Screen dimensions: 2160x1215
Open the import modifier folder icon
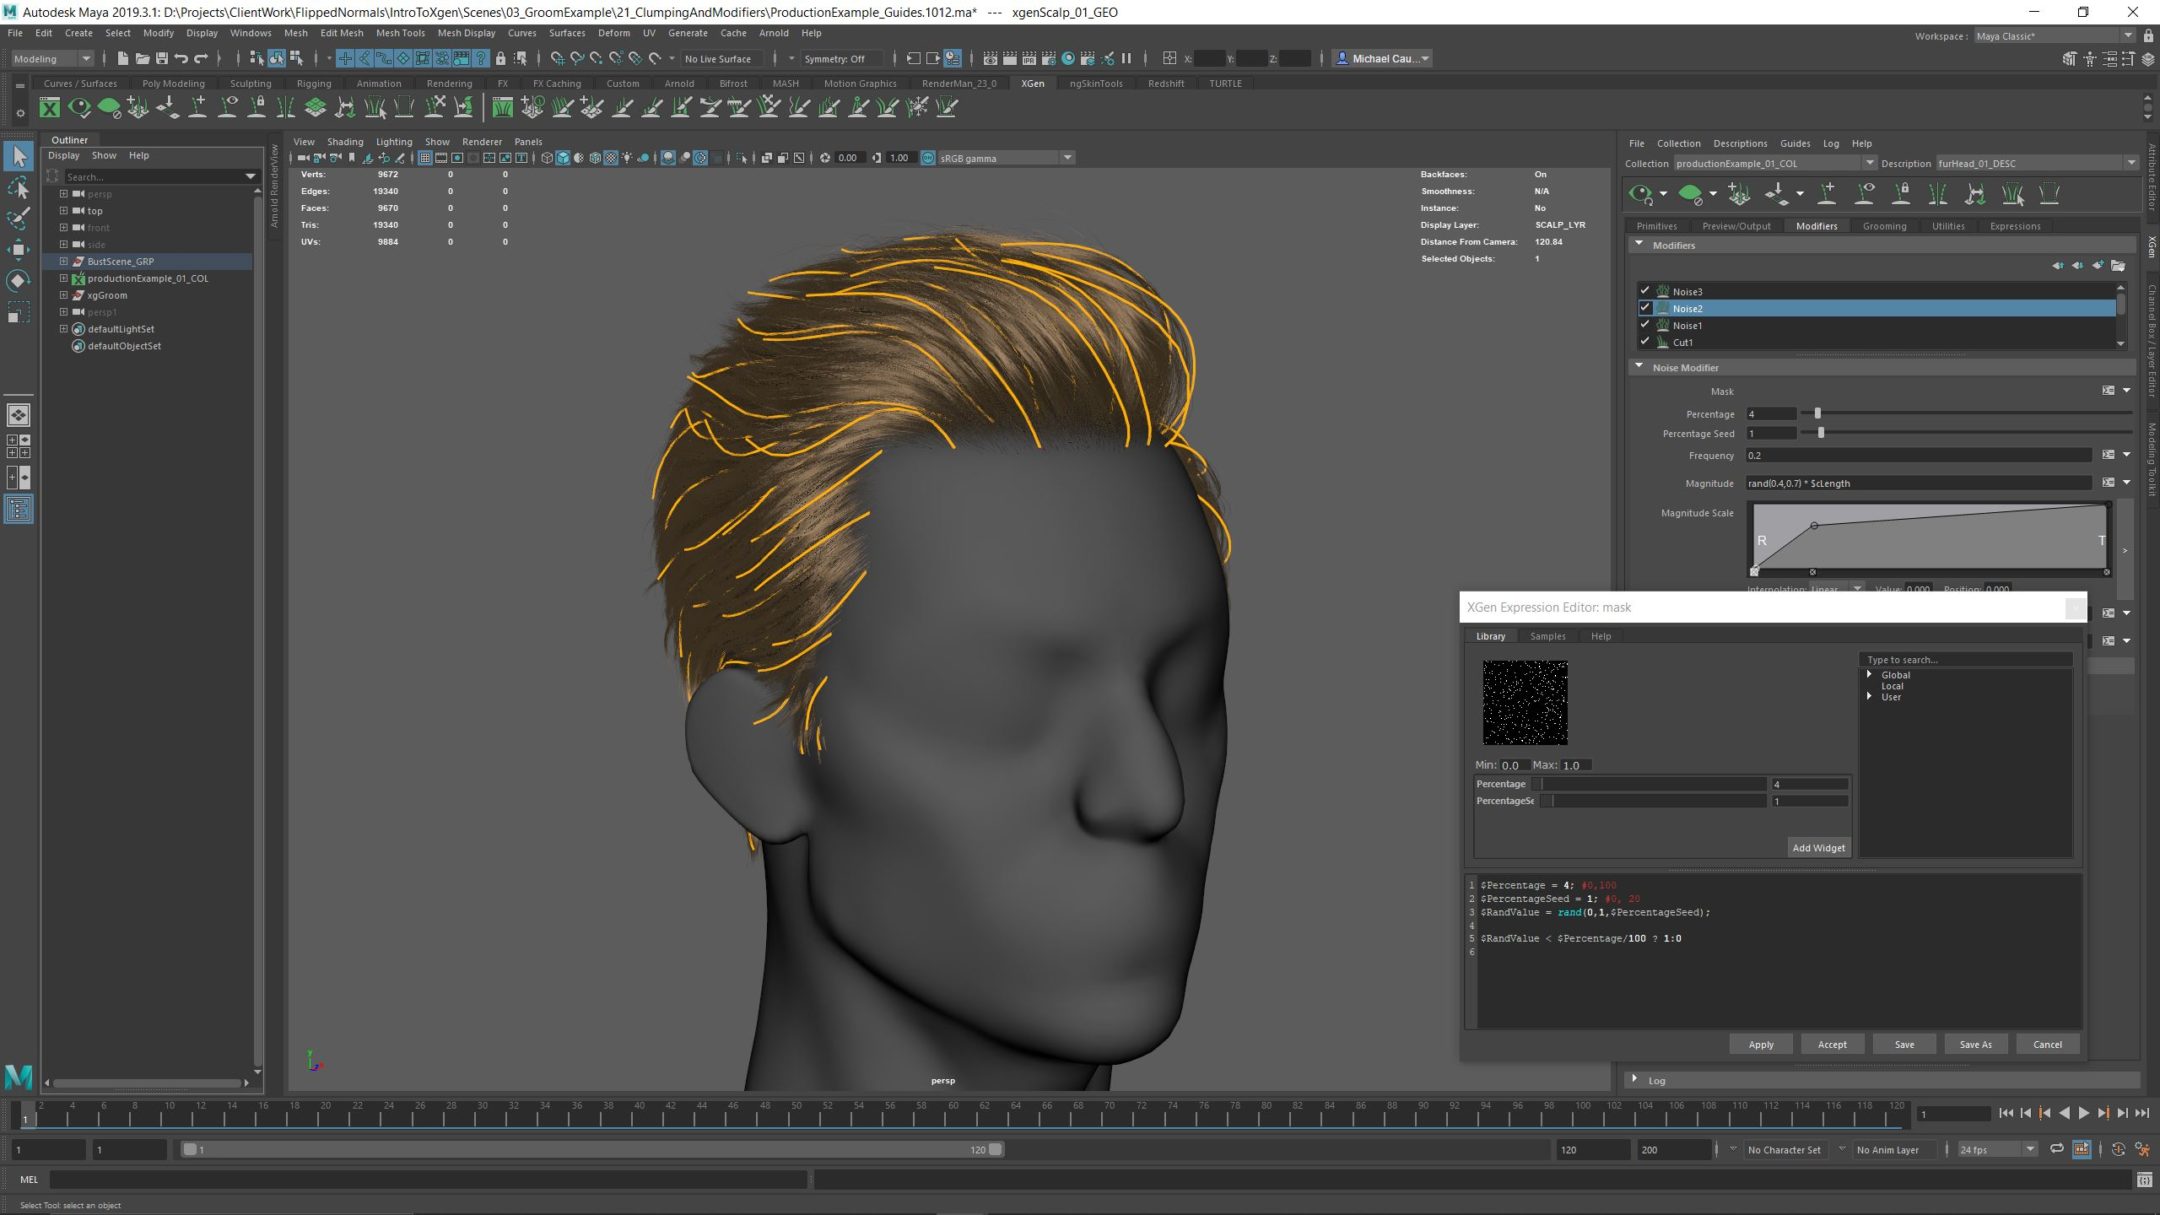[x=2118, y=265]
